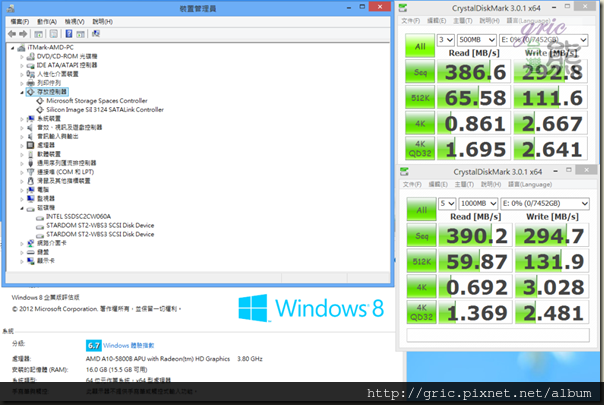Click All button in lower CrystalDiskMark window

[x=421, y=210]
